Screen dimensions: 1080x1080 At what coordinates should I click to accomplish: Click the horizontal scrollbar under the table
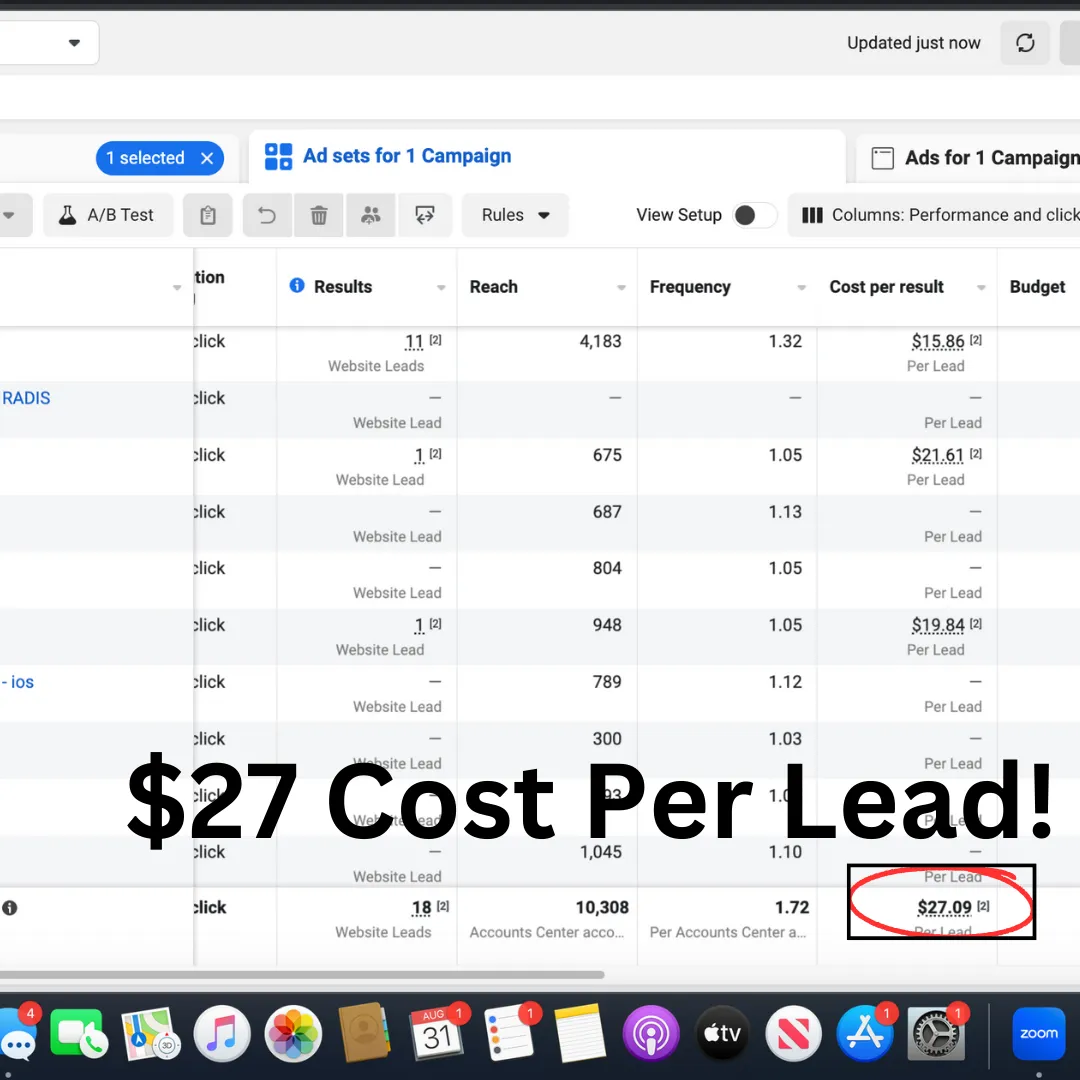click(x=302, y=975)
